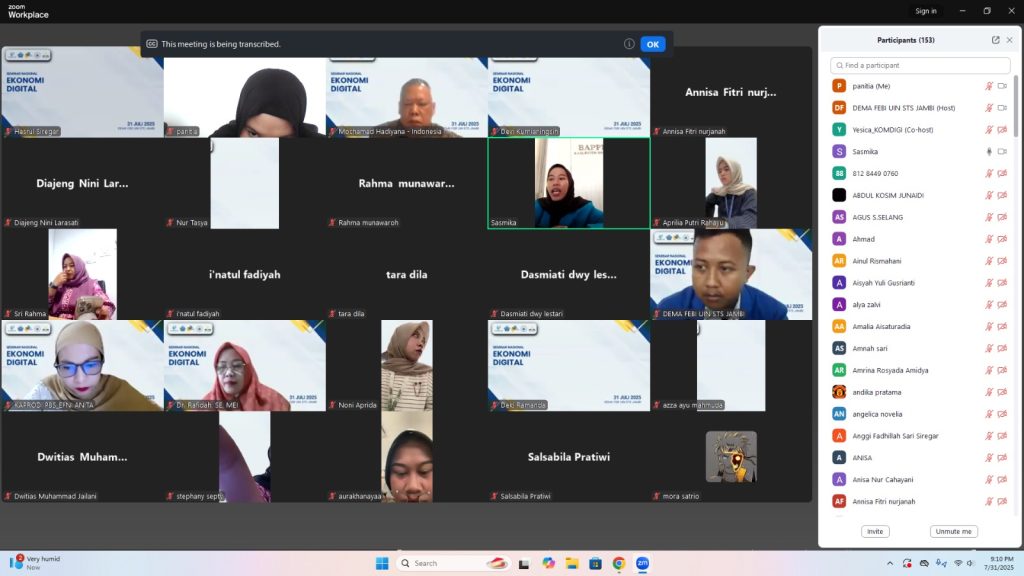The width and height of the screenshot is (1024, 576).
Task: Click the Invite button
Action: [875, 531]
